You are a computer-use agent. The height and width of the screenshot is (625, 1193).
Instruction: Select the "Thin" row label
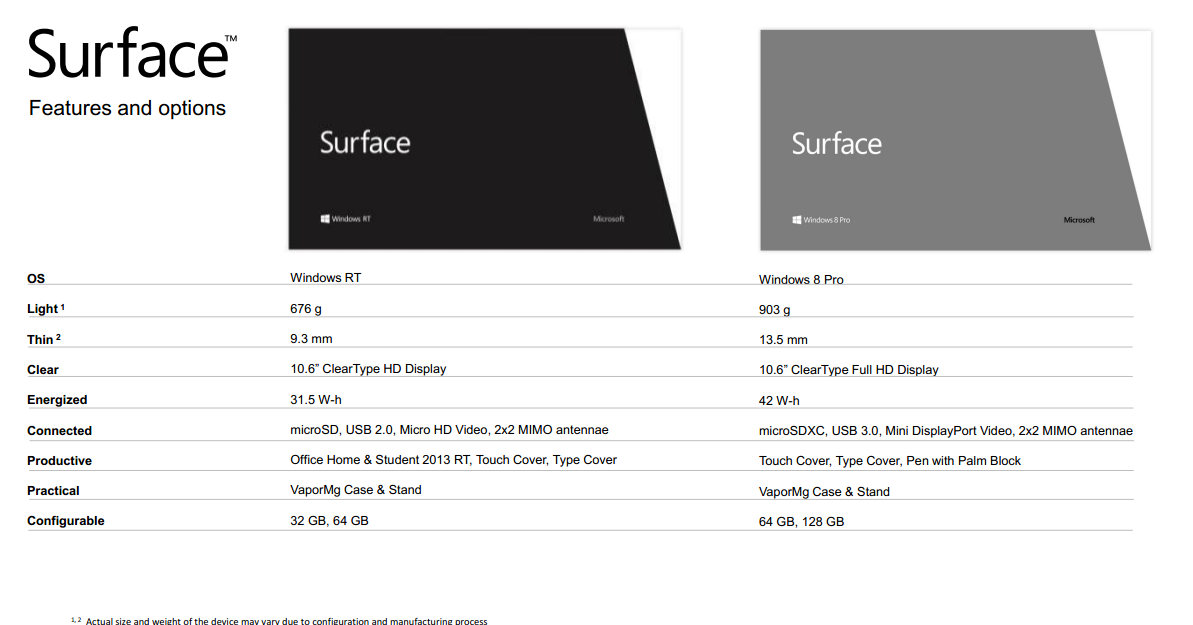coord(43,340)
